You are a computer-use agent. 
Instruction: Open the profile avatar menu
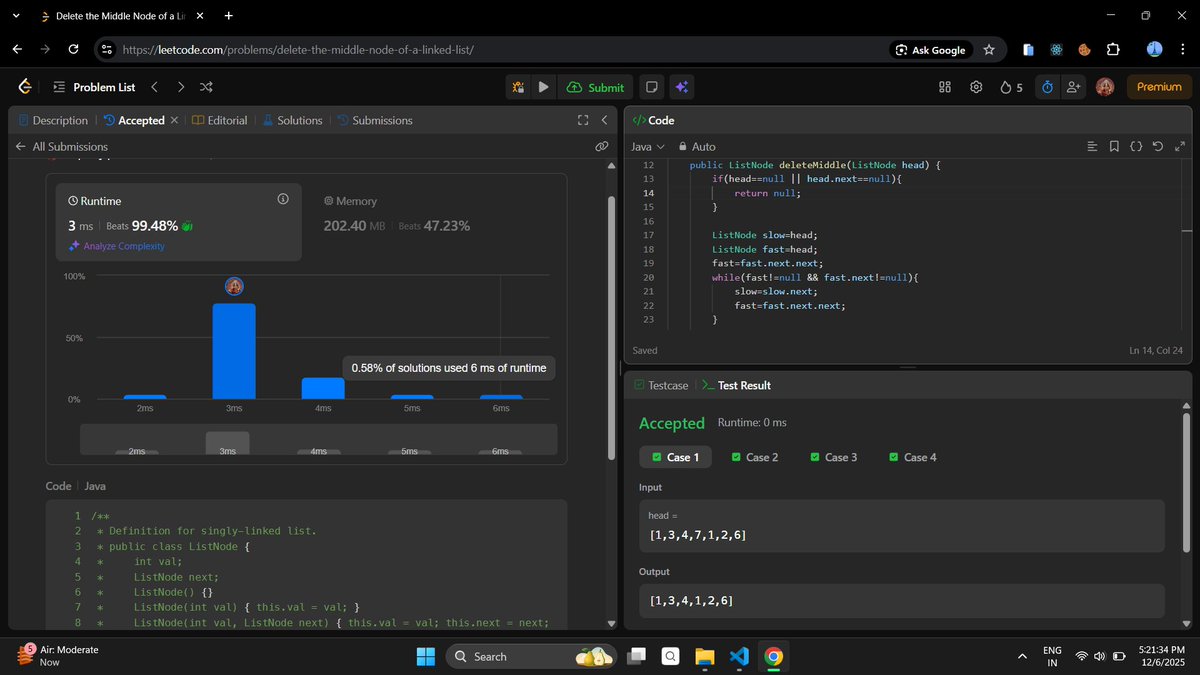coord(1105,87)
